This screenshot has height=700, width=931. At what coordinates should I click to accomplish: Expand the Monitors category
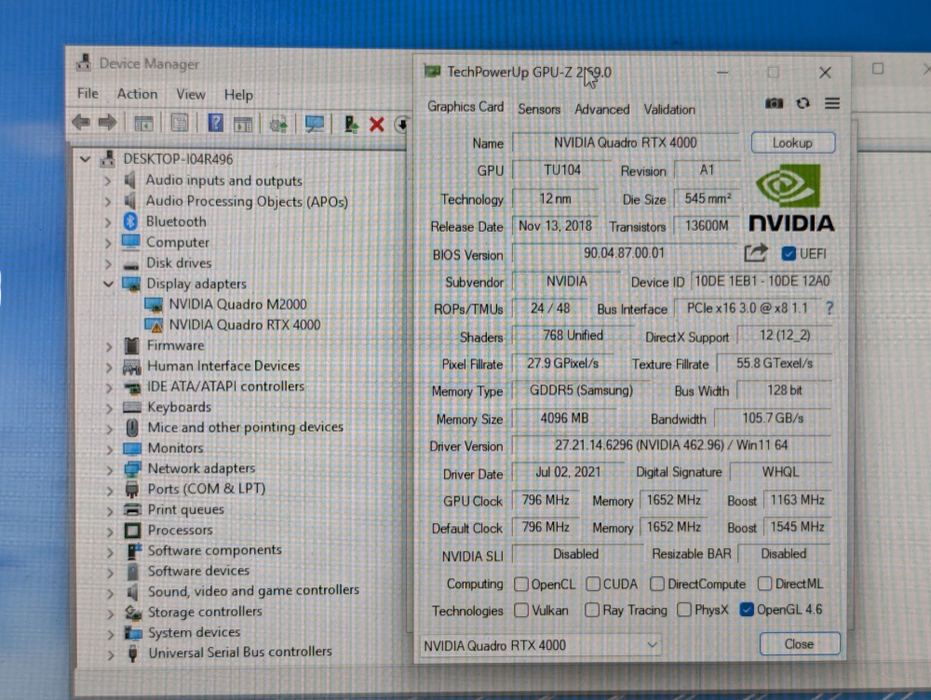pos(109,449)
